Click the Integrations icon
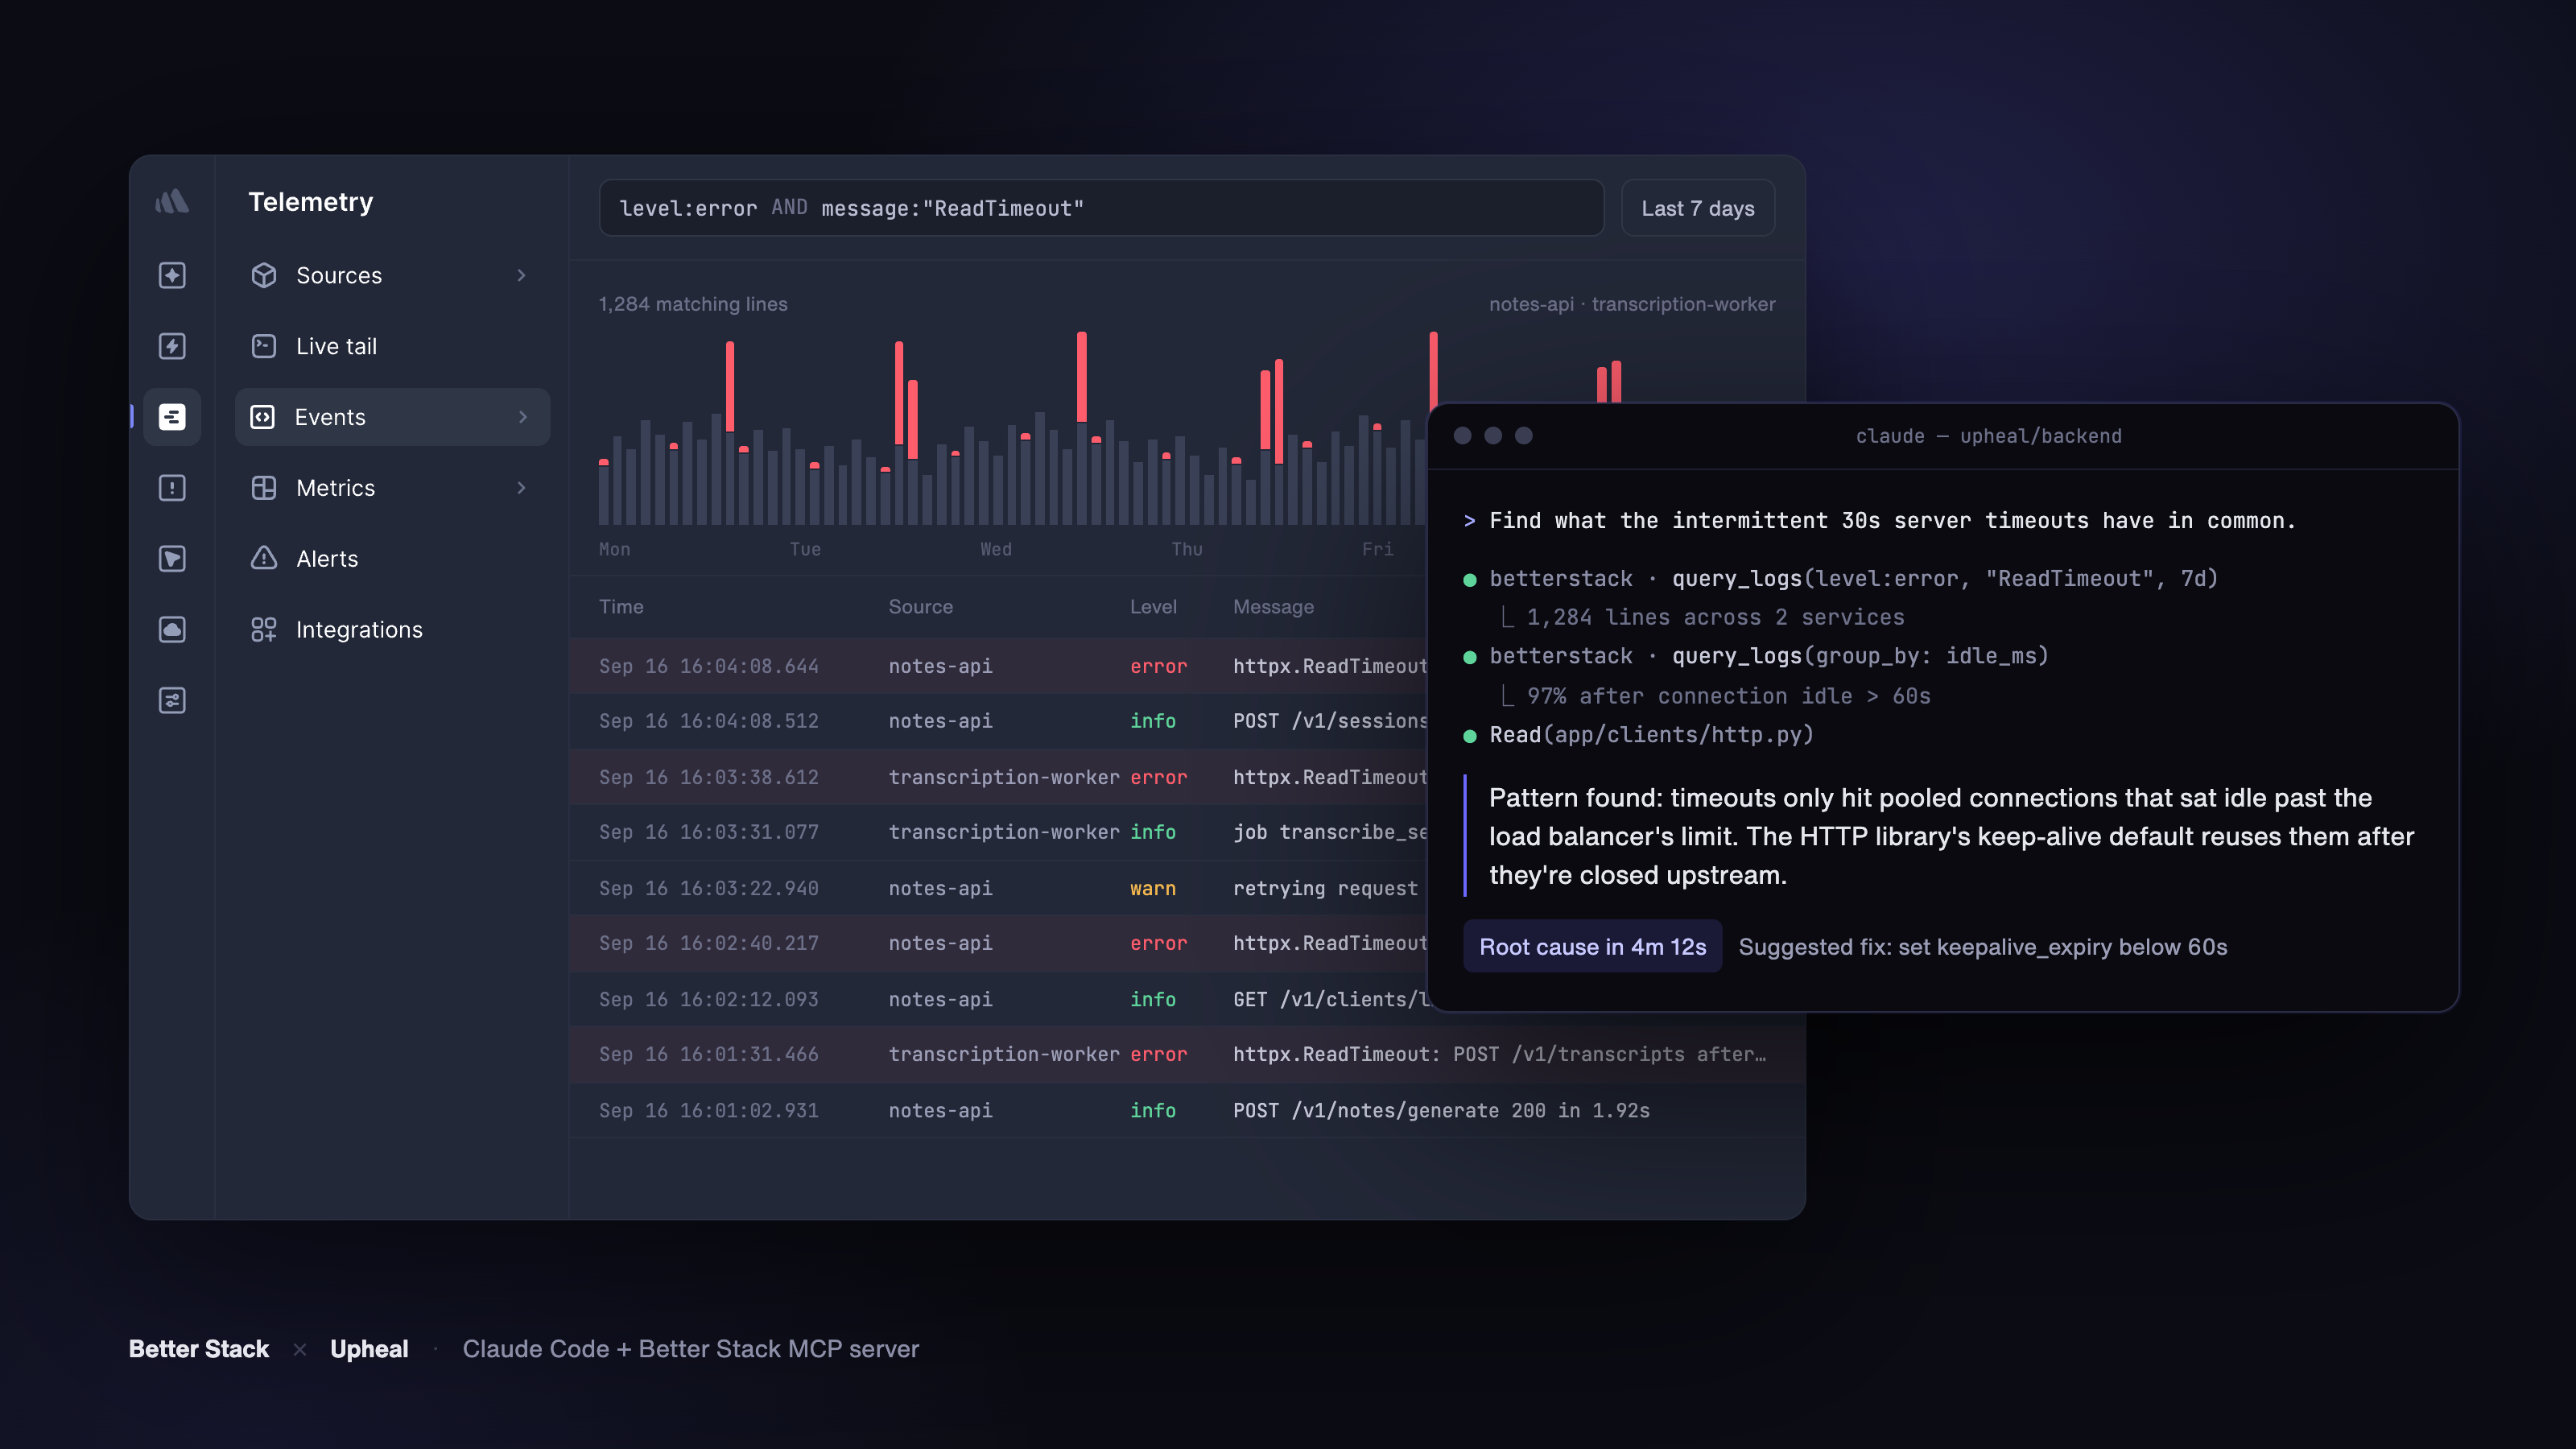 264,630
